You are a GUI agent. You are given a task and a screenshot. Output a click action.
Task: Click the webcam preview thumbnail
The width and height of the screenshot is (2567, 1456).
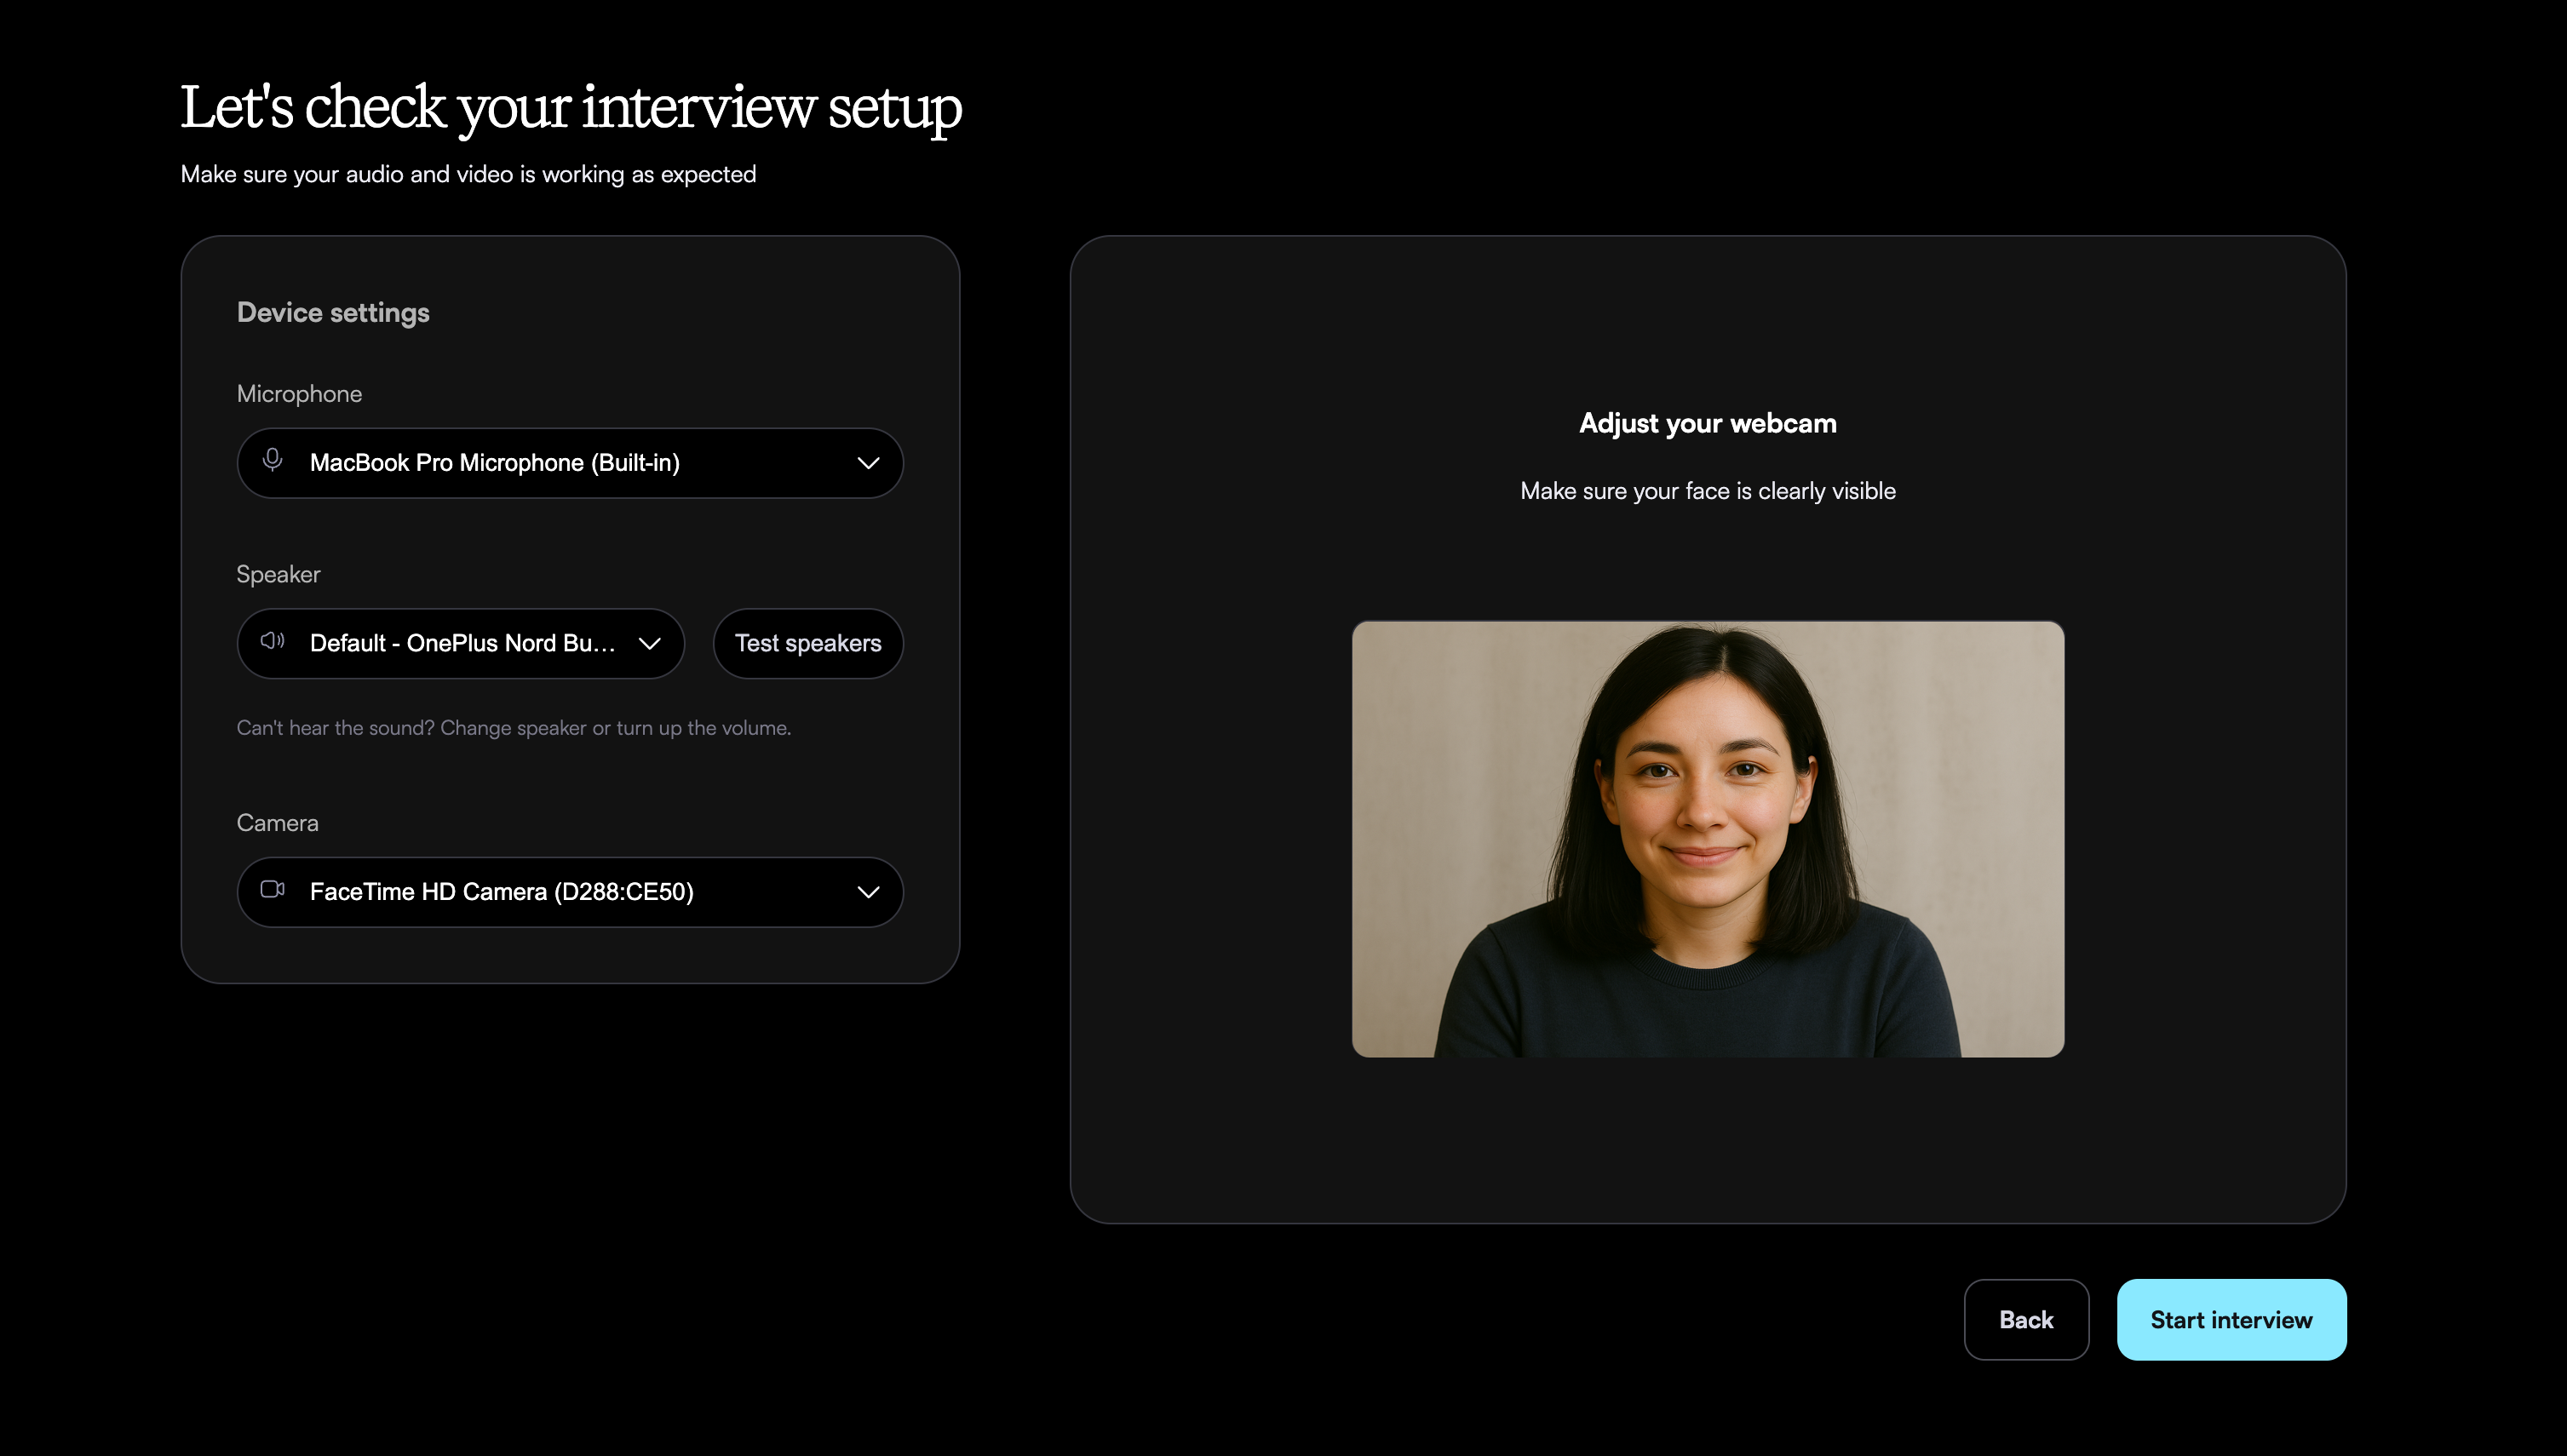click(x=1708, y=839)
